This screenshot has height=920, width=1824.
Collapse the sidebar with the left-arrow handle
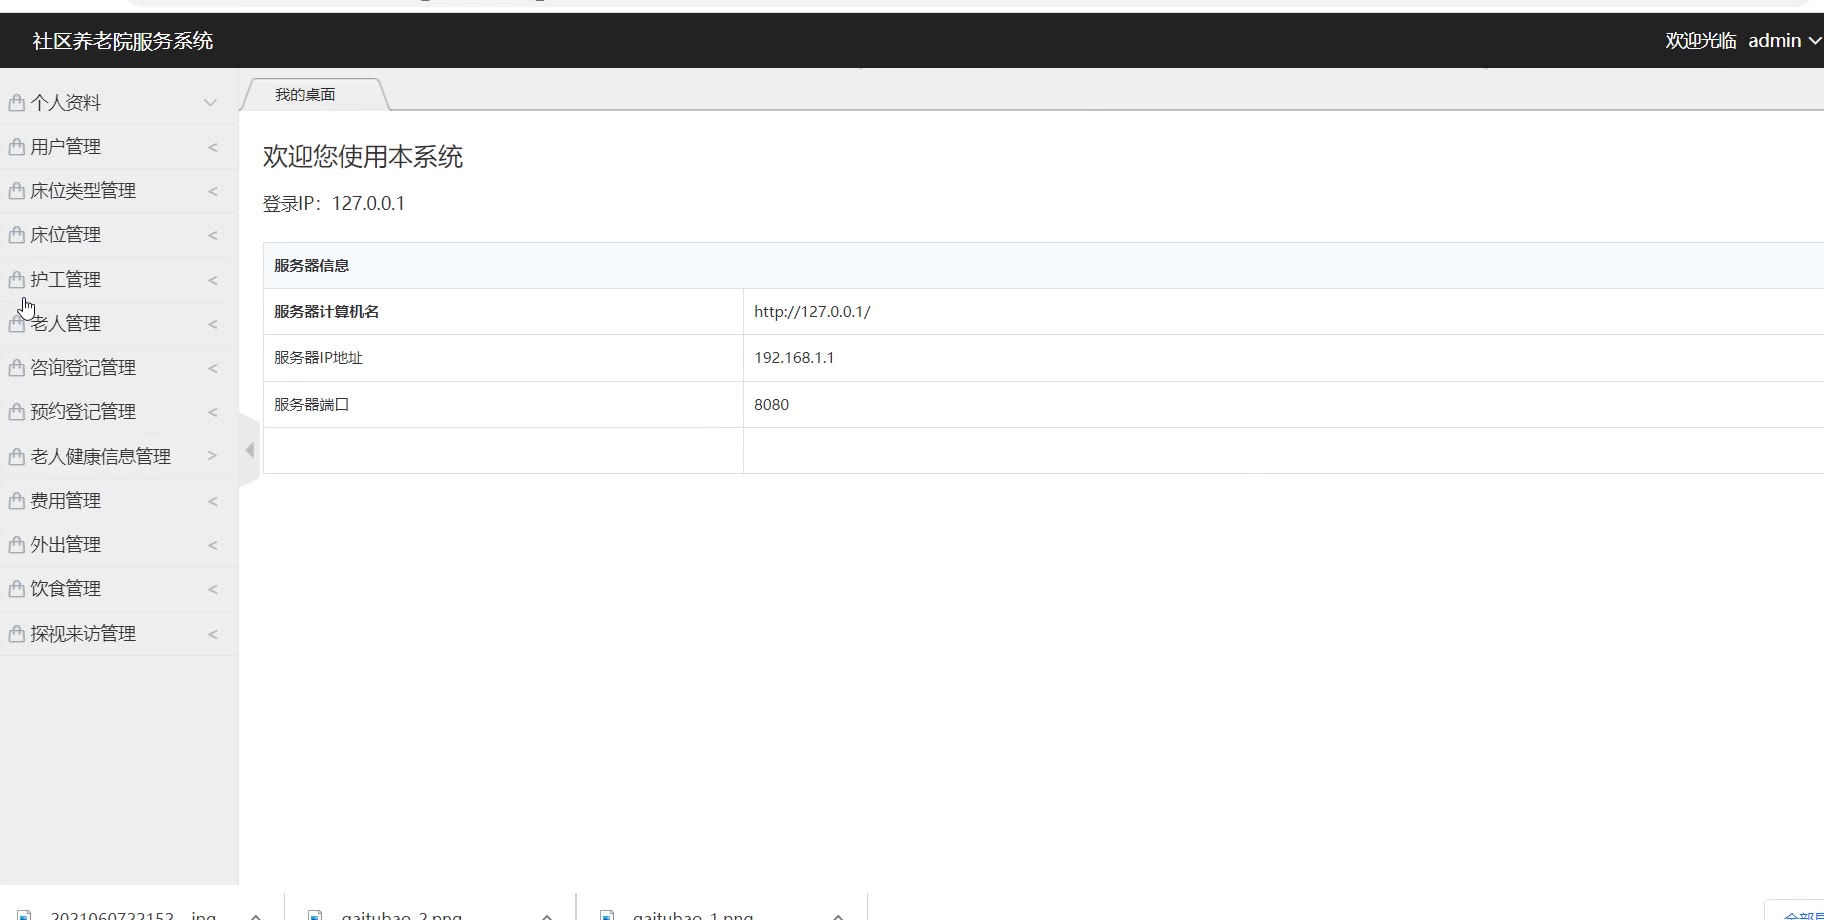(250, 450)
